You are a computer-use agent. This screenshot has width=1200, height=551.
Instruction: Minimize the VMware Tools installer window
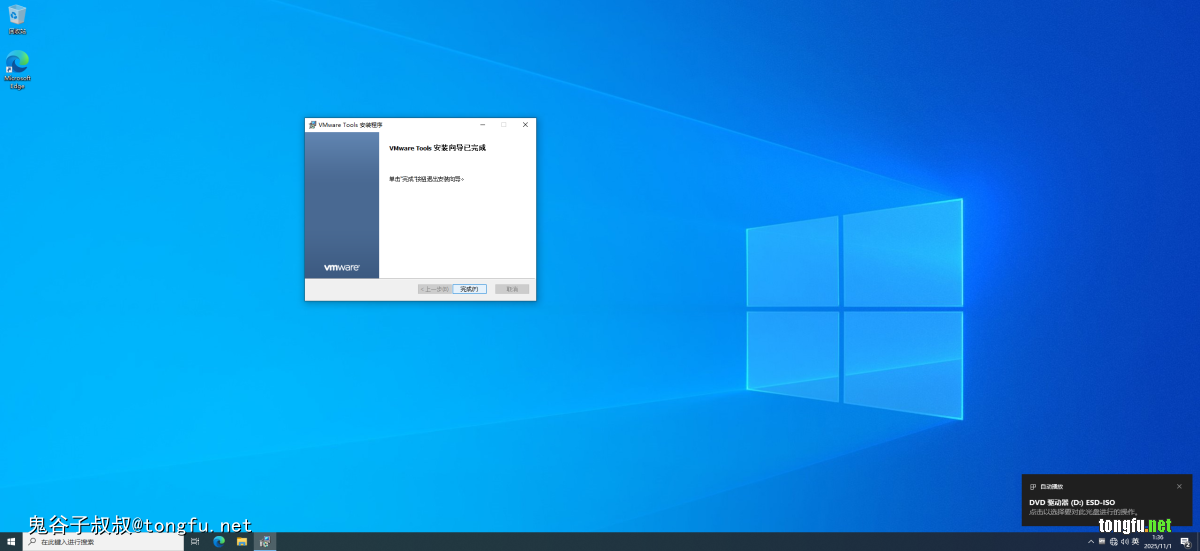tap(482, 125)
